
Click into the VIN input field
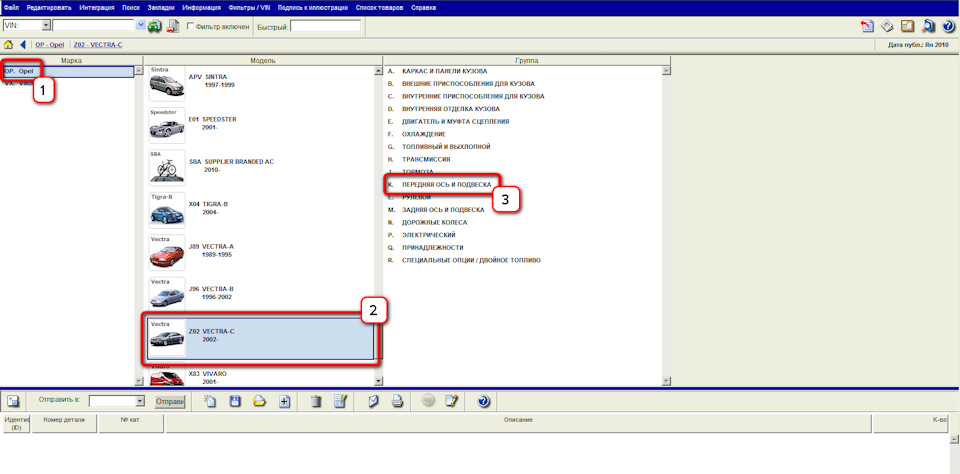(x=94, y=25)
